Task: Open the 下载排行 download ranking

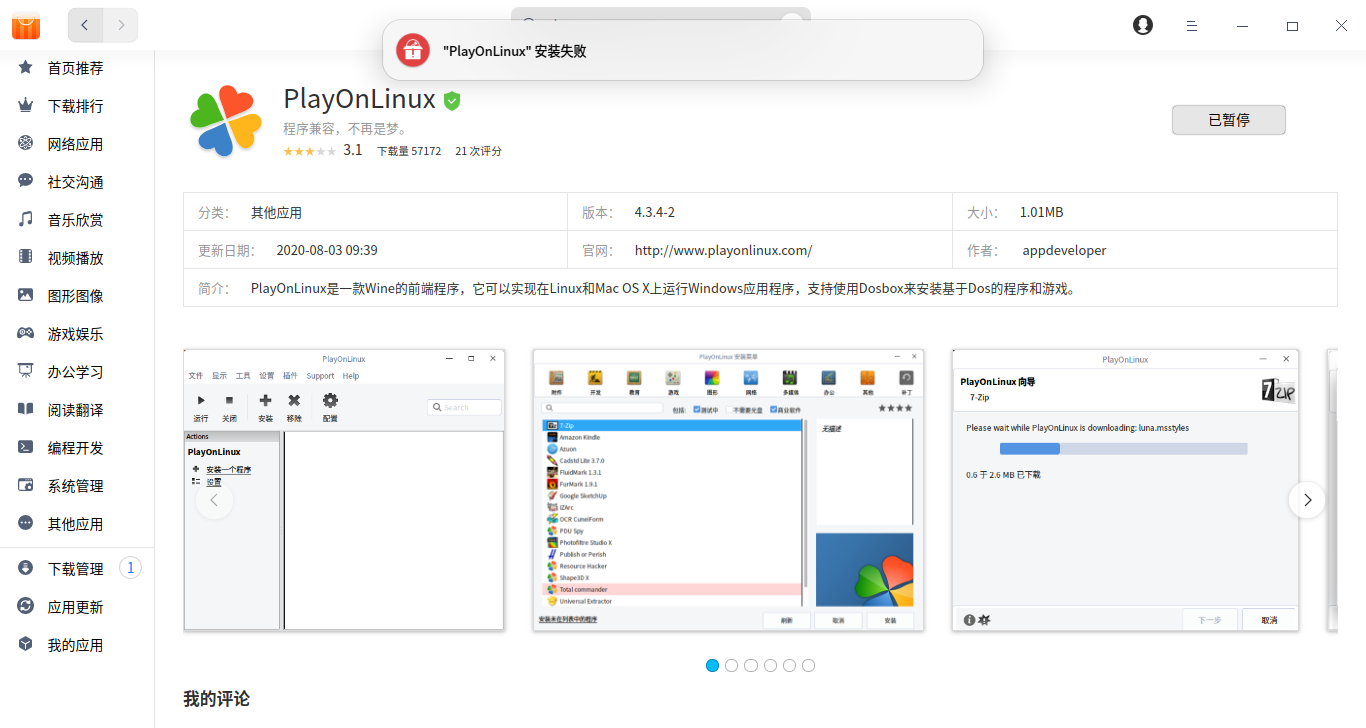Action: click(77, 106)
